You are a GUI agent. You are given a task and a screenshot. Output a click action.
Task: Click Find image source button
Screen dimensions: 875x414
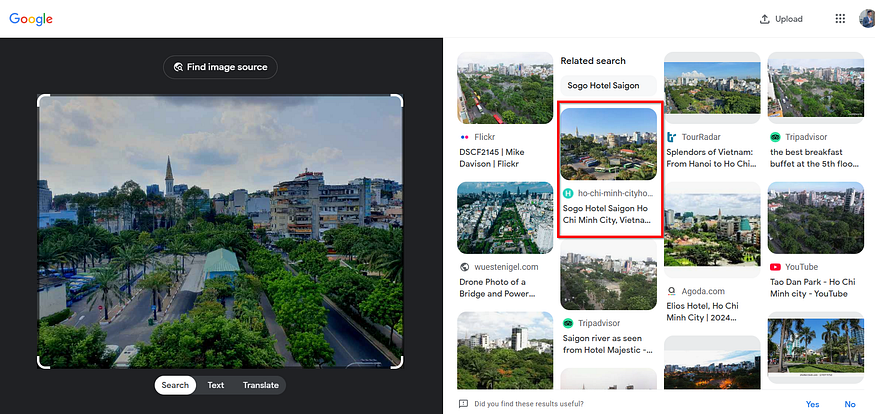pos(220,67)
